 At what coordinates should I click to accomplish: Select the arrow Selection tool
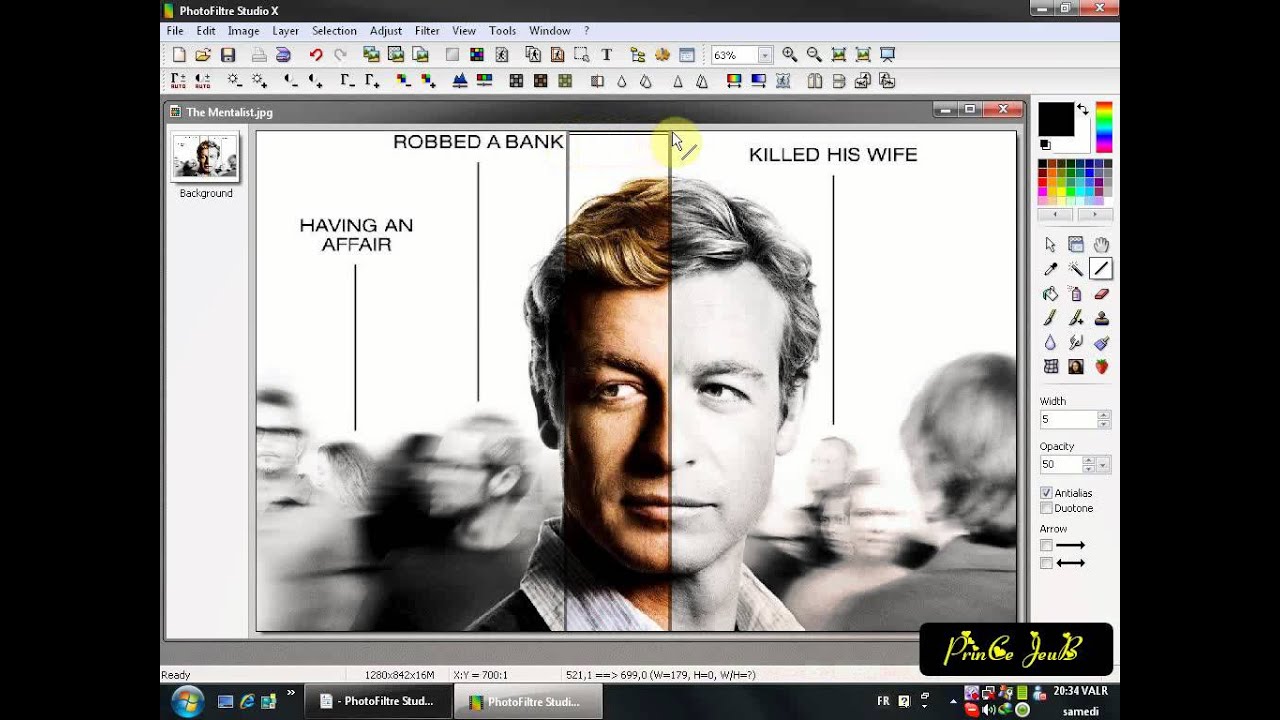1050,244
